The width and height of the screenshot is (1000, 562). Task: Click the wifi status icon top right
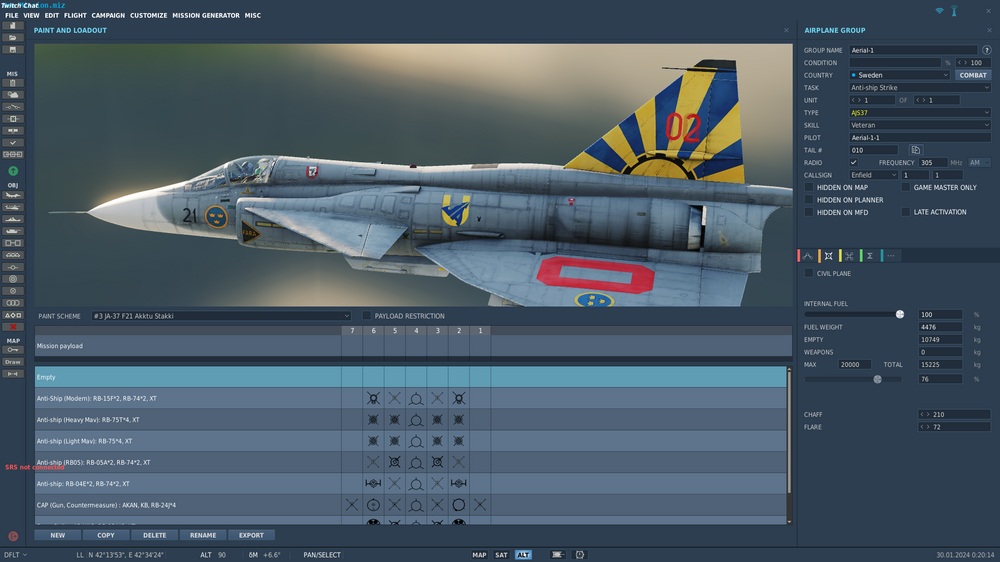pos(939,11)
